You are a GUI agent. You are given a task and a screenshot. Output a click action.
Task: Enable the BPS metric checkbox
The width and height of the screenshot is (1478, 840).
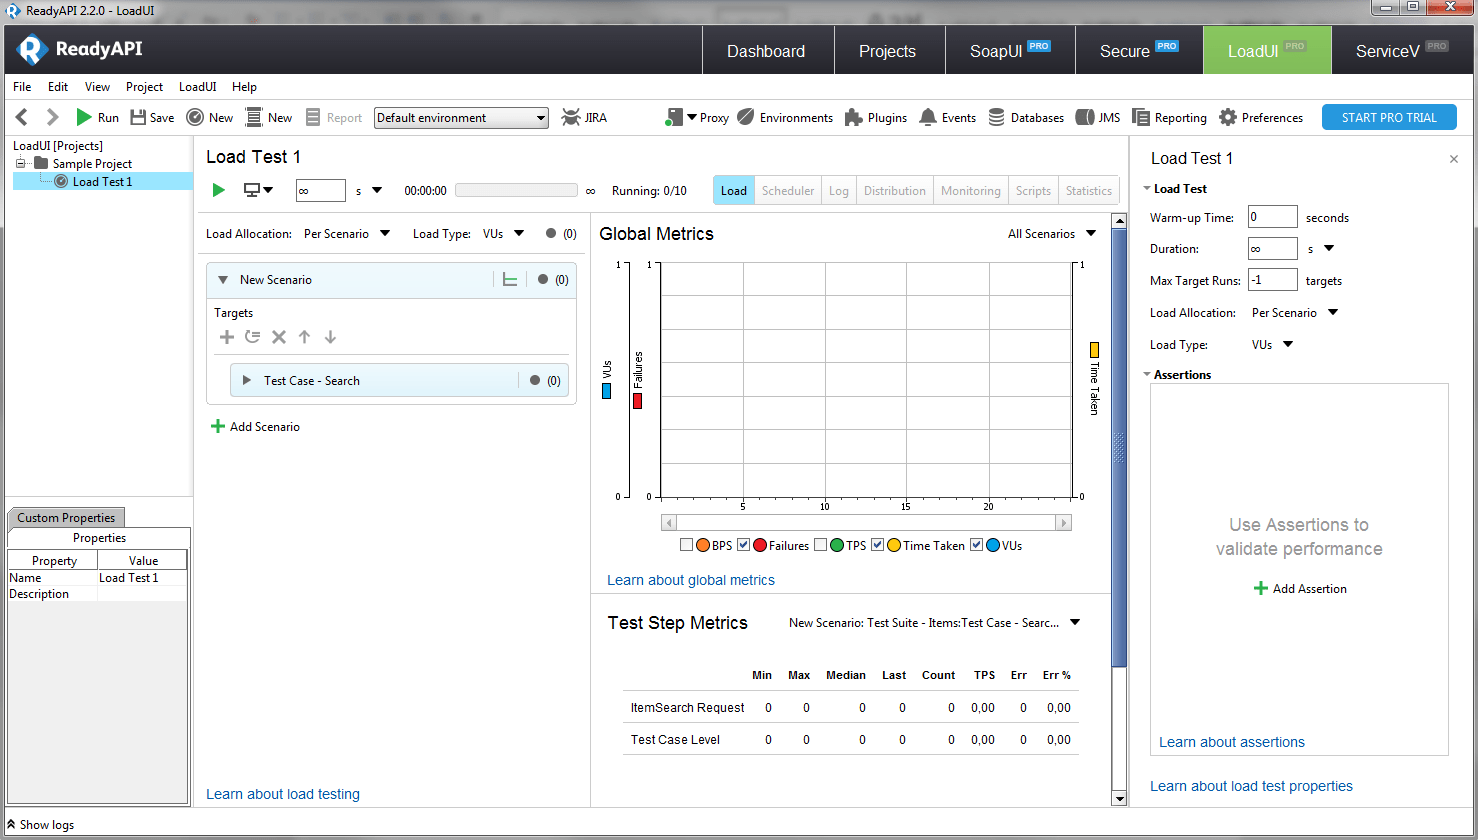(x=686, y=545)
